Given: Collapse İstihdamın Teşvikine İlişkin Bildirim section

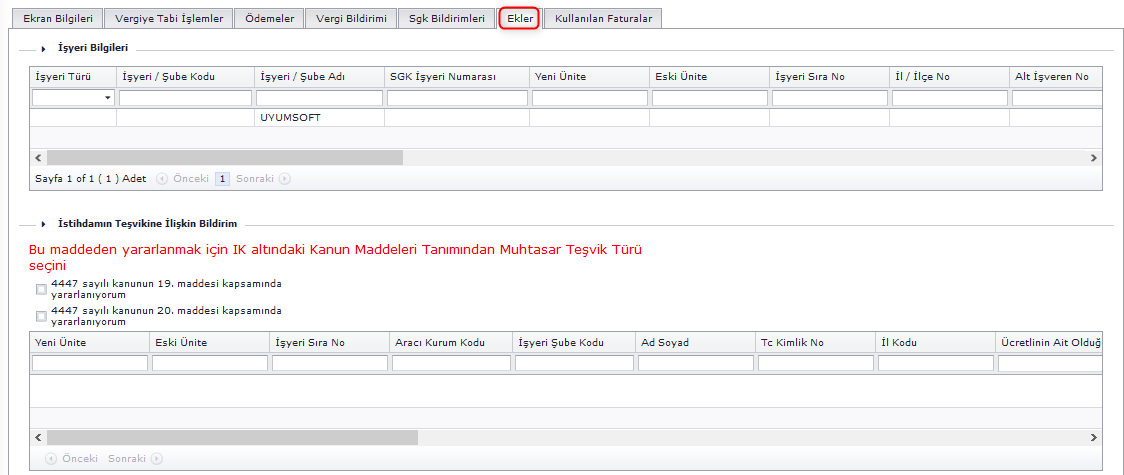Looking at the screenshot, I should point(44,224).
